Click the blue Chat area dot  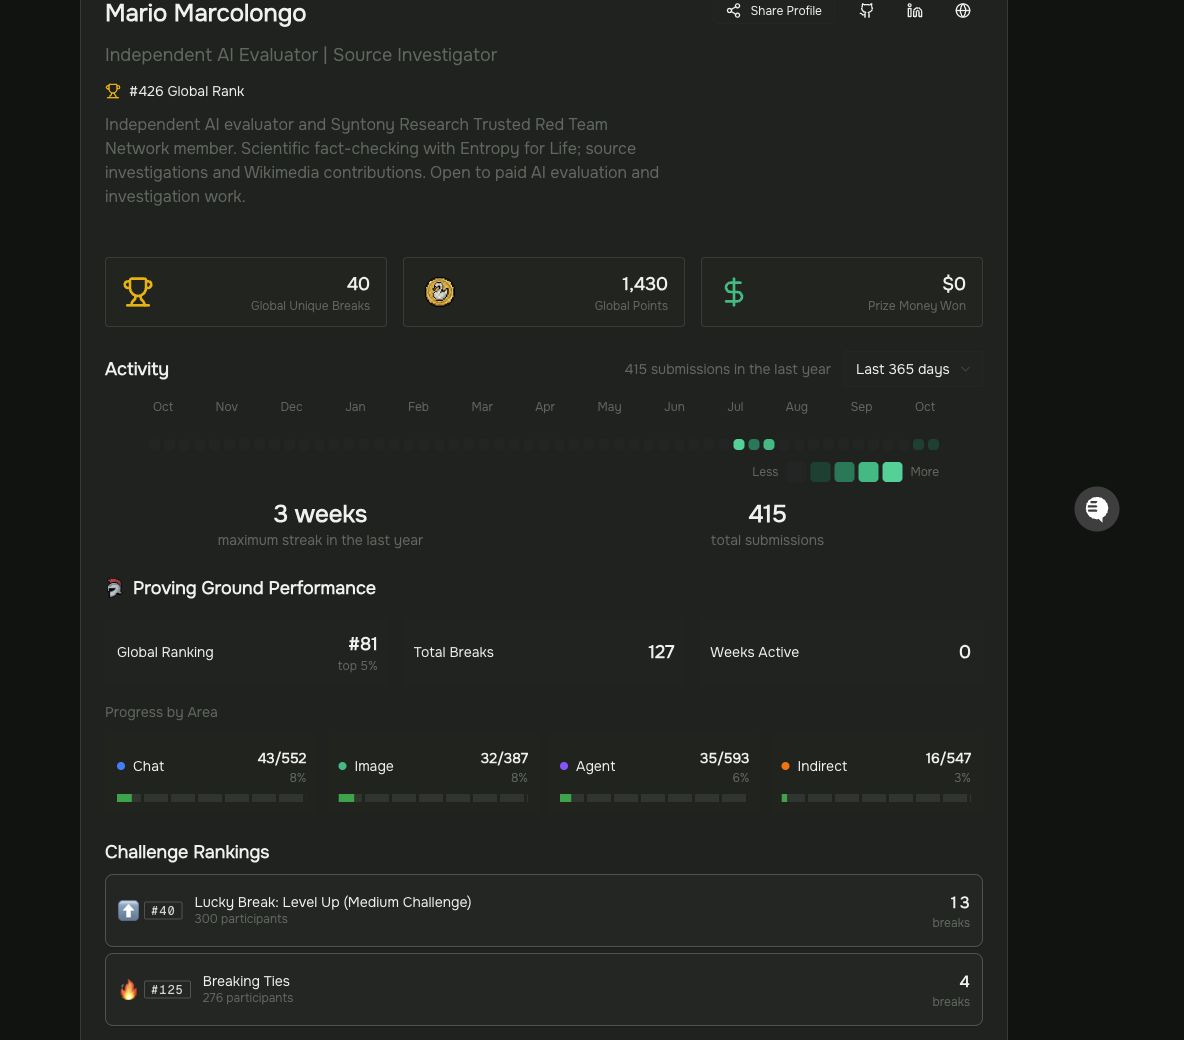[121, 766]
